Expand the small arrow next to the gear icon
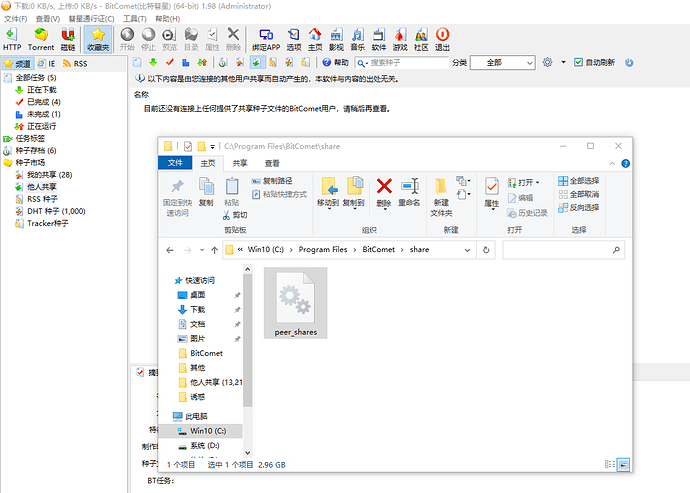Screen dimensions: 690x493 click(x=563, y=63)
